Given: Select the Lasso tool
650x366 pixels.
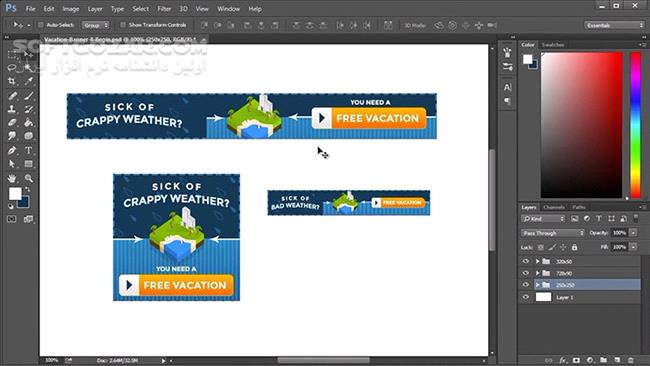Looking at the screenshot, I should (x=12, y=68).
